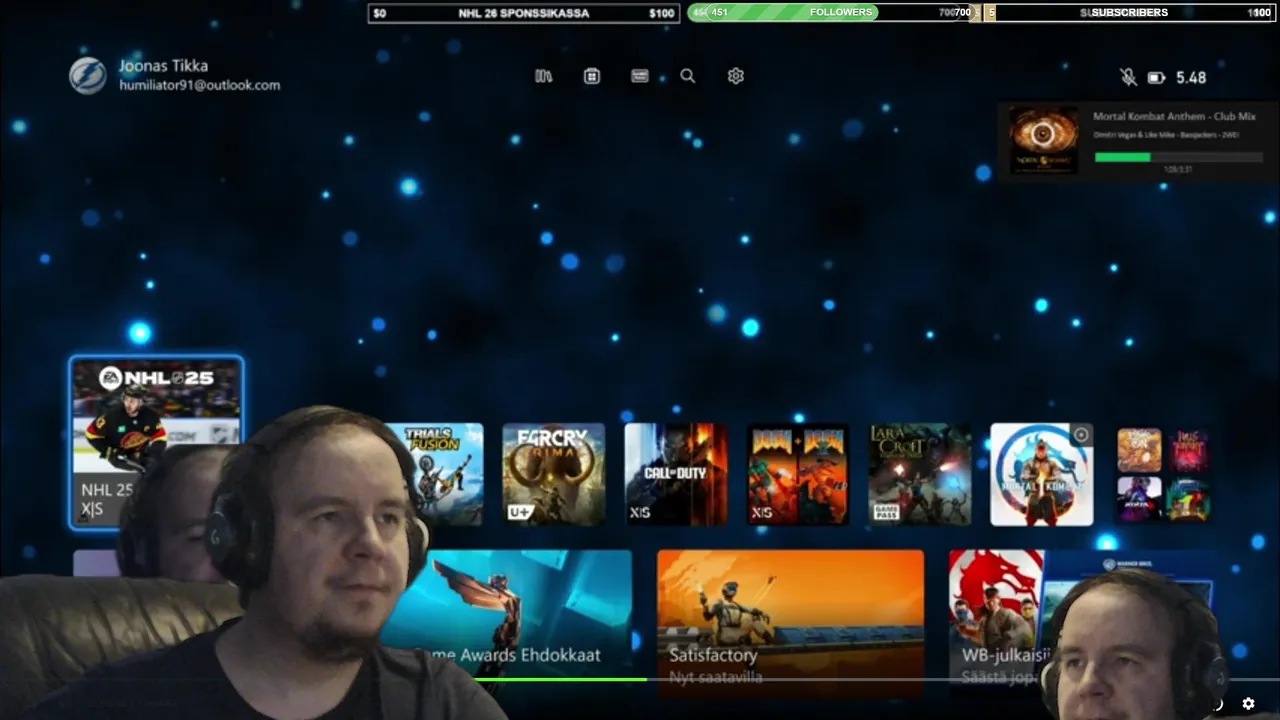Open the Xbox settings gear icon

736,76
